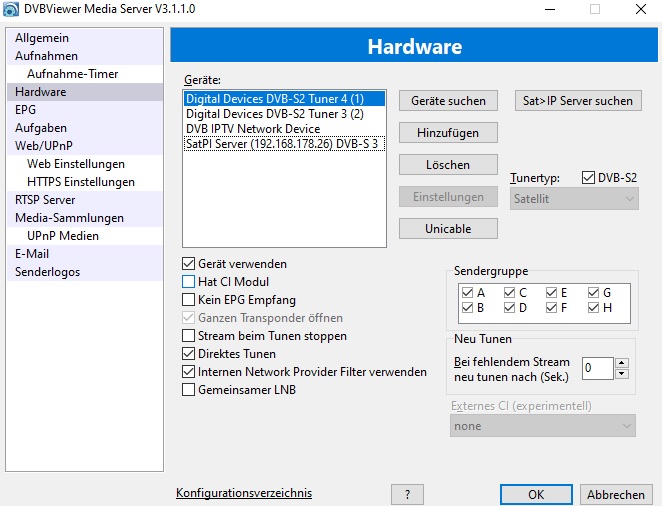Select DVB IPTV Network Device entry

tap(285, 129)
